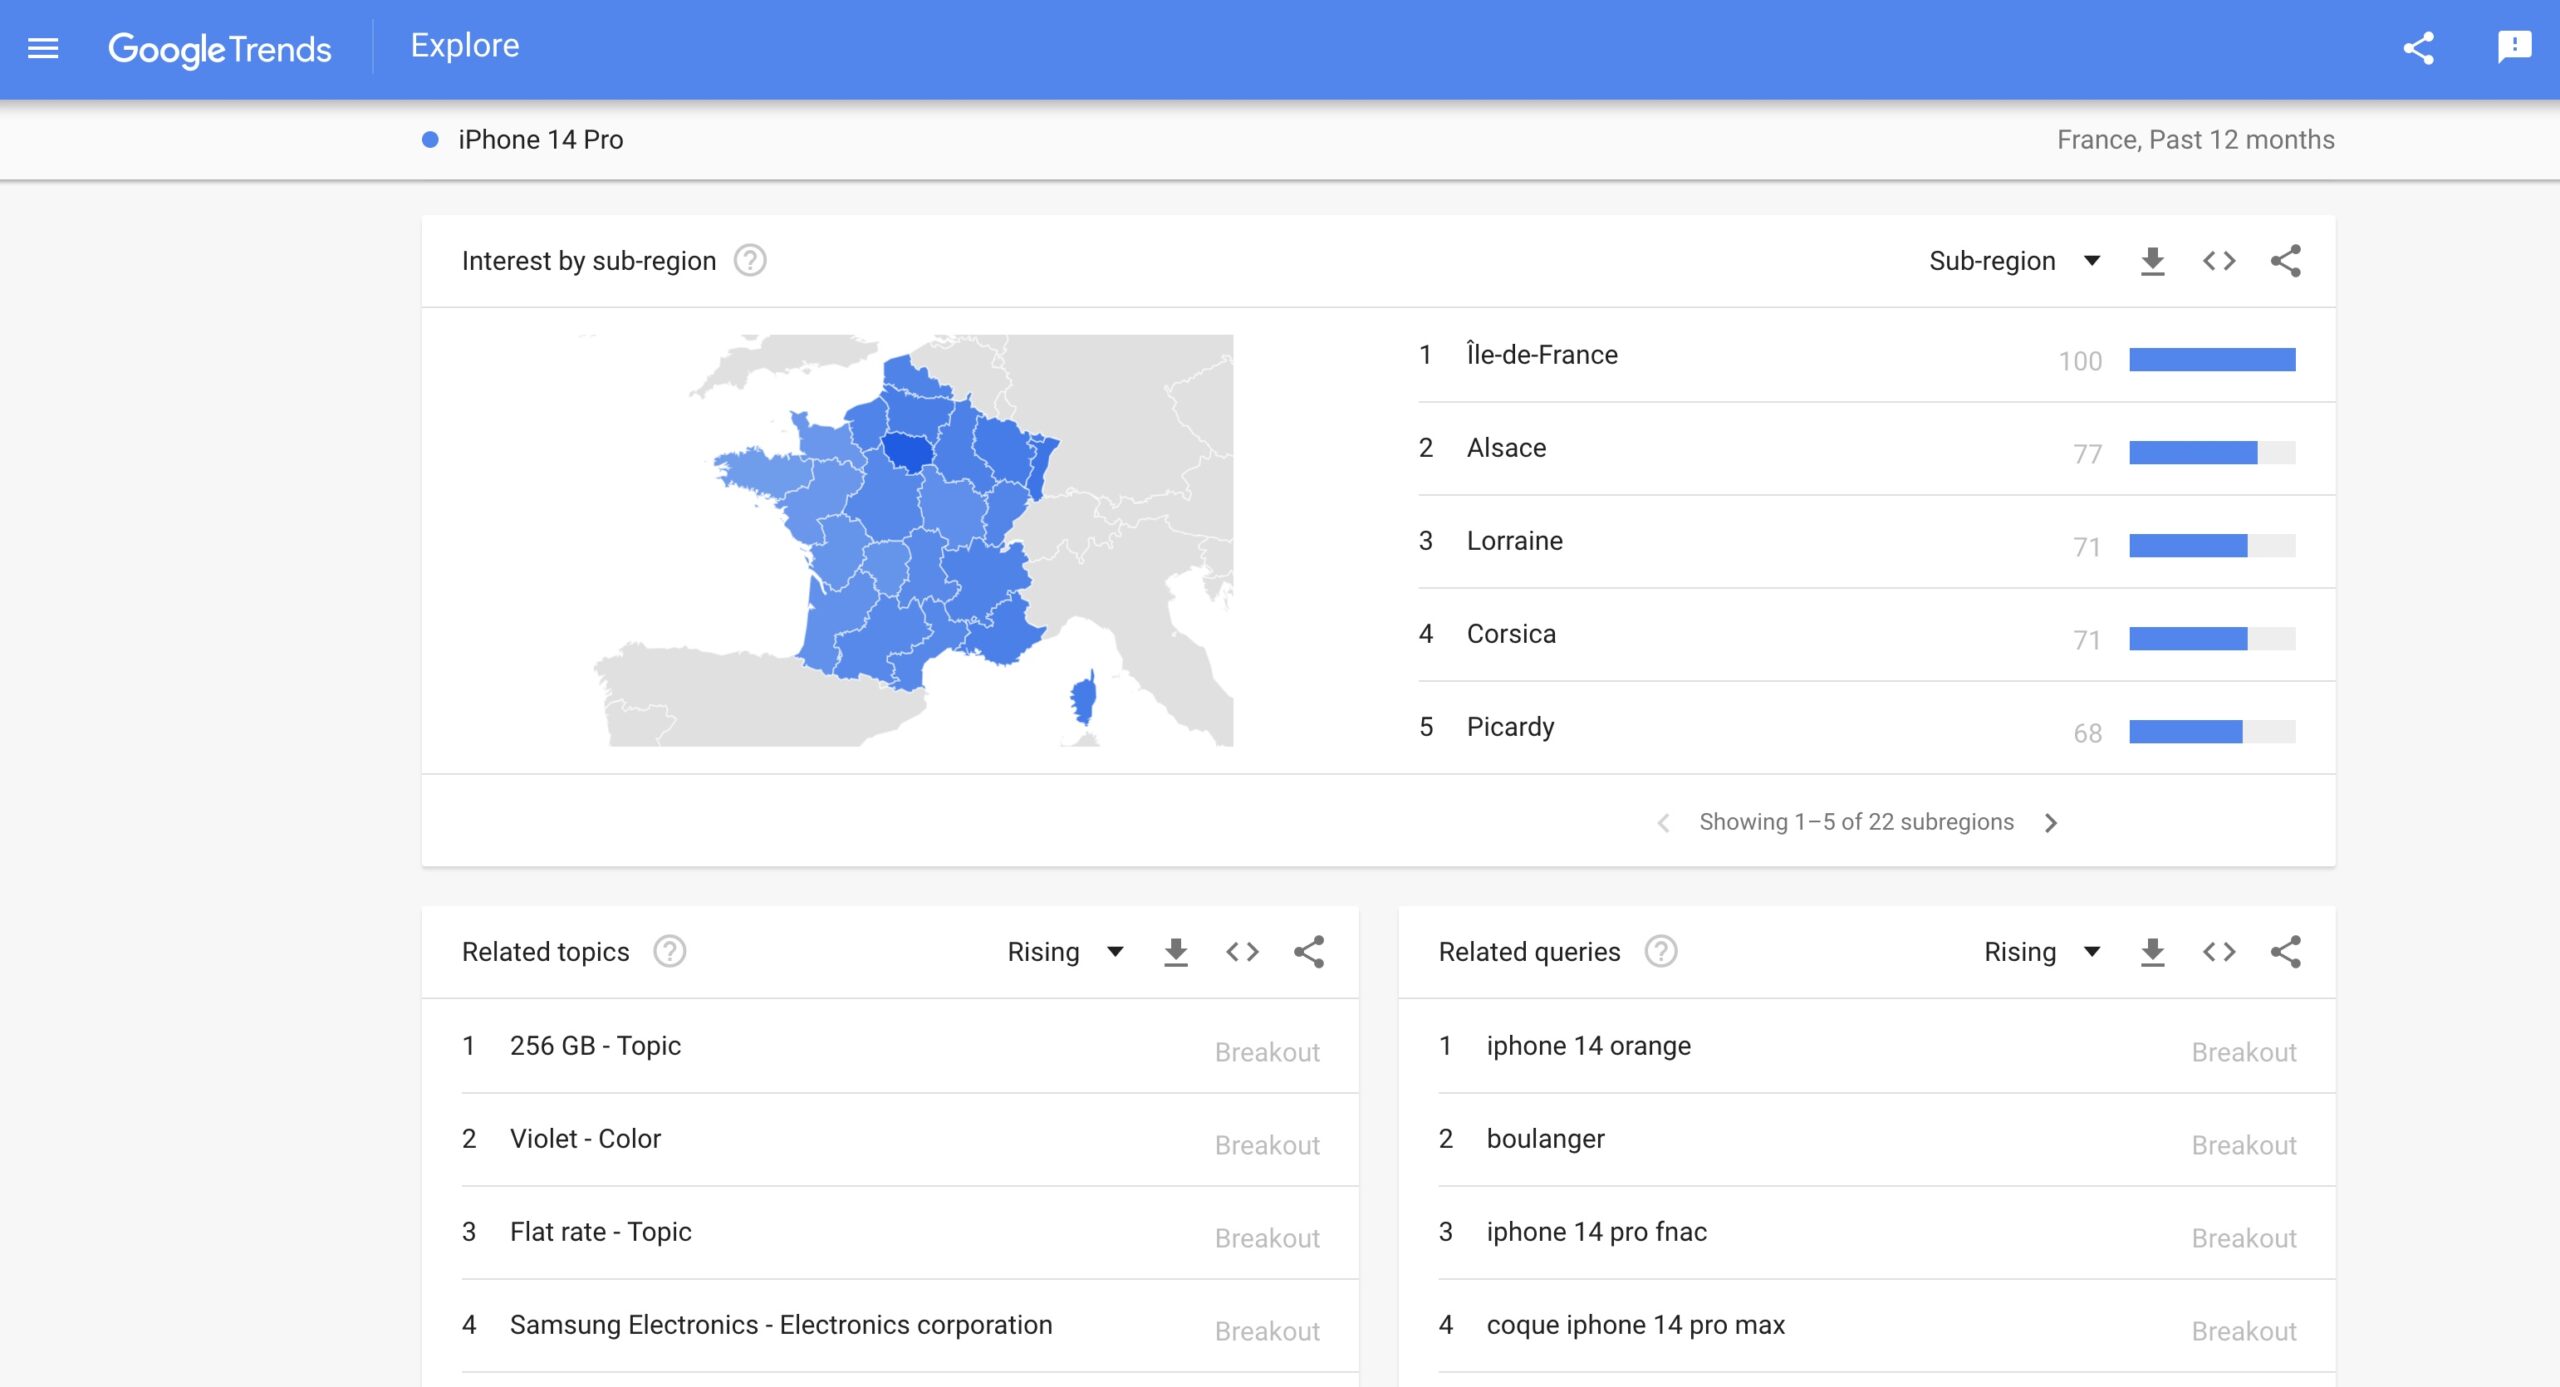Open help for Interest by sub-region
Screen dimensions: 2560x1387
[750, 261]
